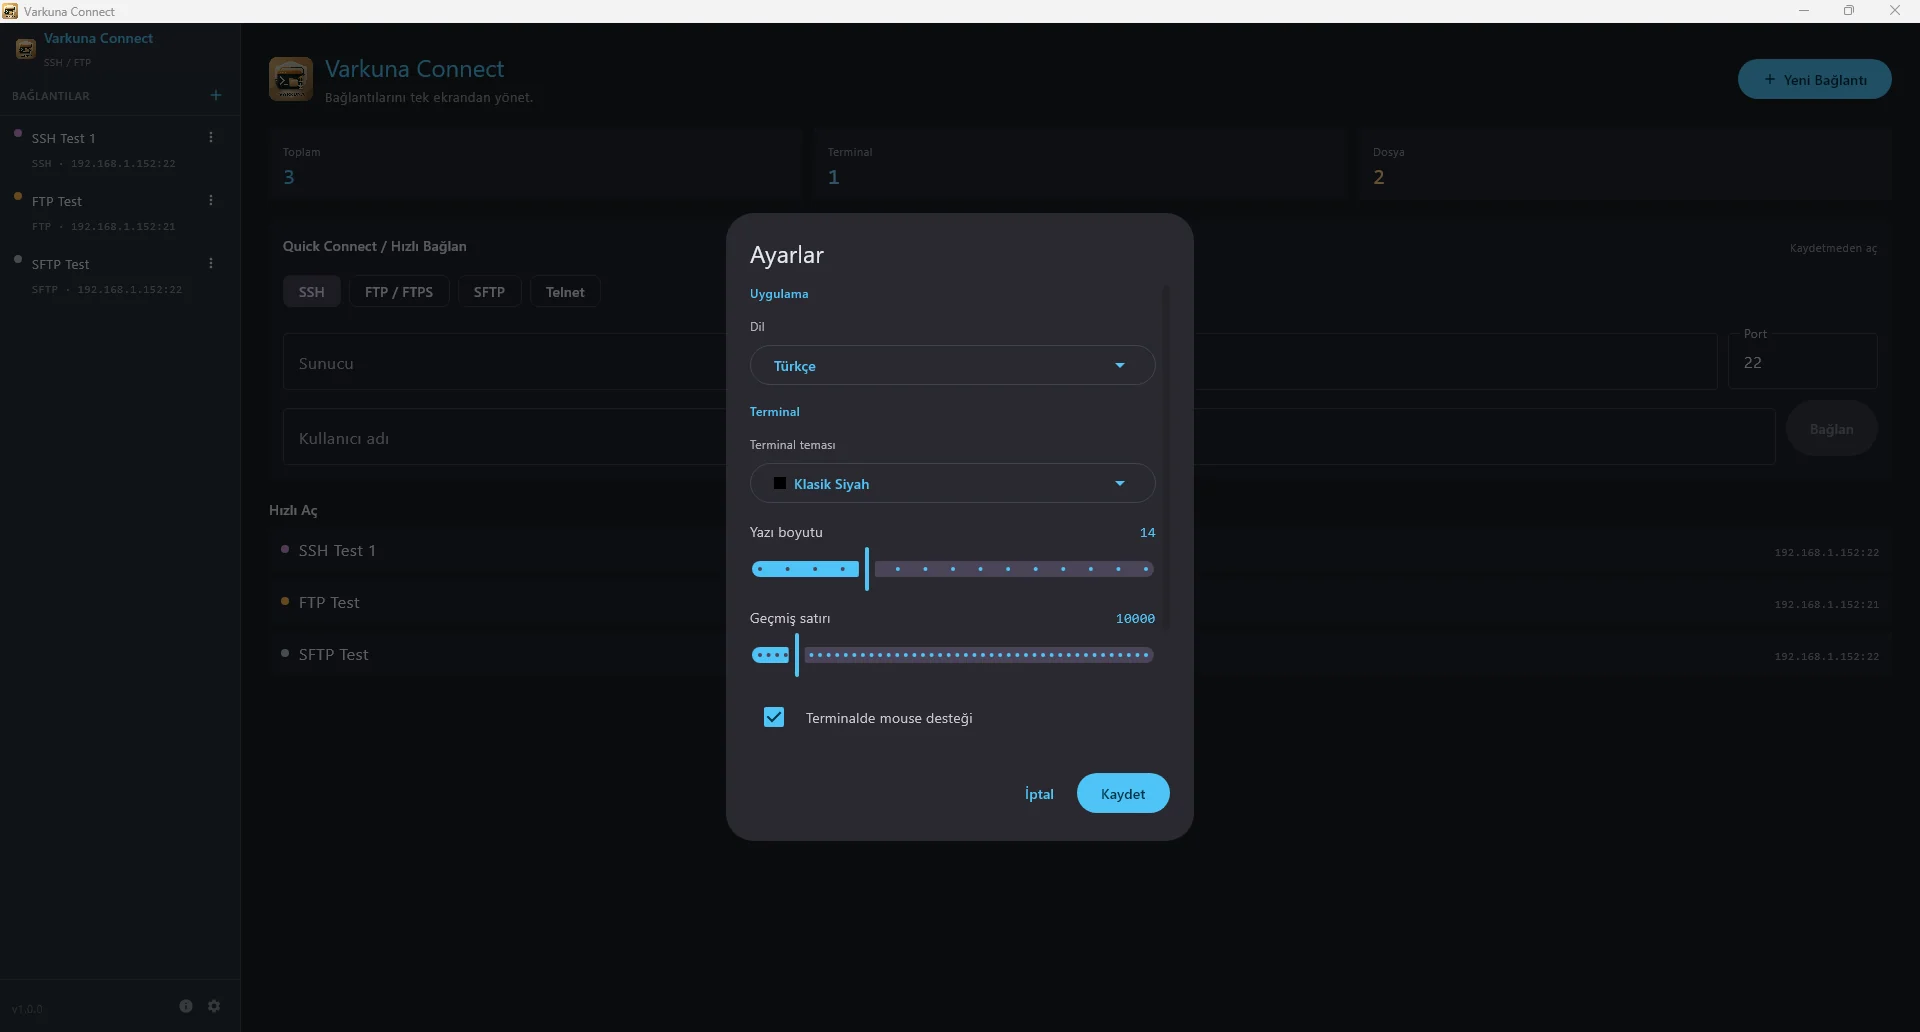Image resolution: width=1920 pixels, height=1032 pixels.
Task: Open the three-dot menu for SFTP Test
Action: [211, 263]
